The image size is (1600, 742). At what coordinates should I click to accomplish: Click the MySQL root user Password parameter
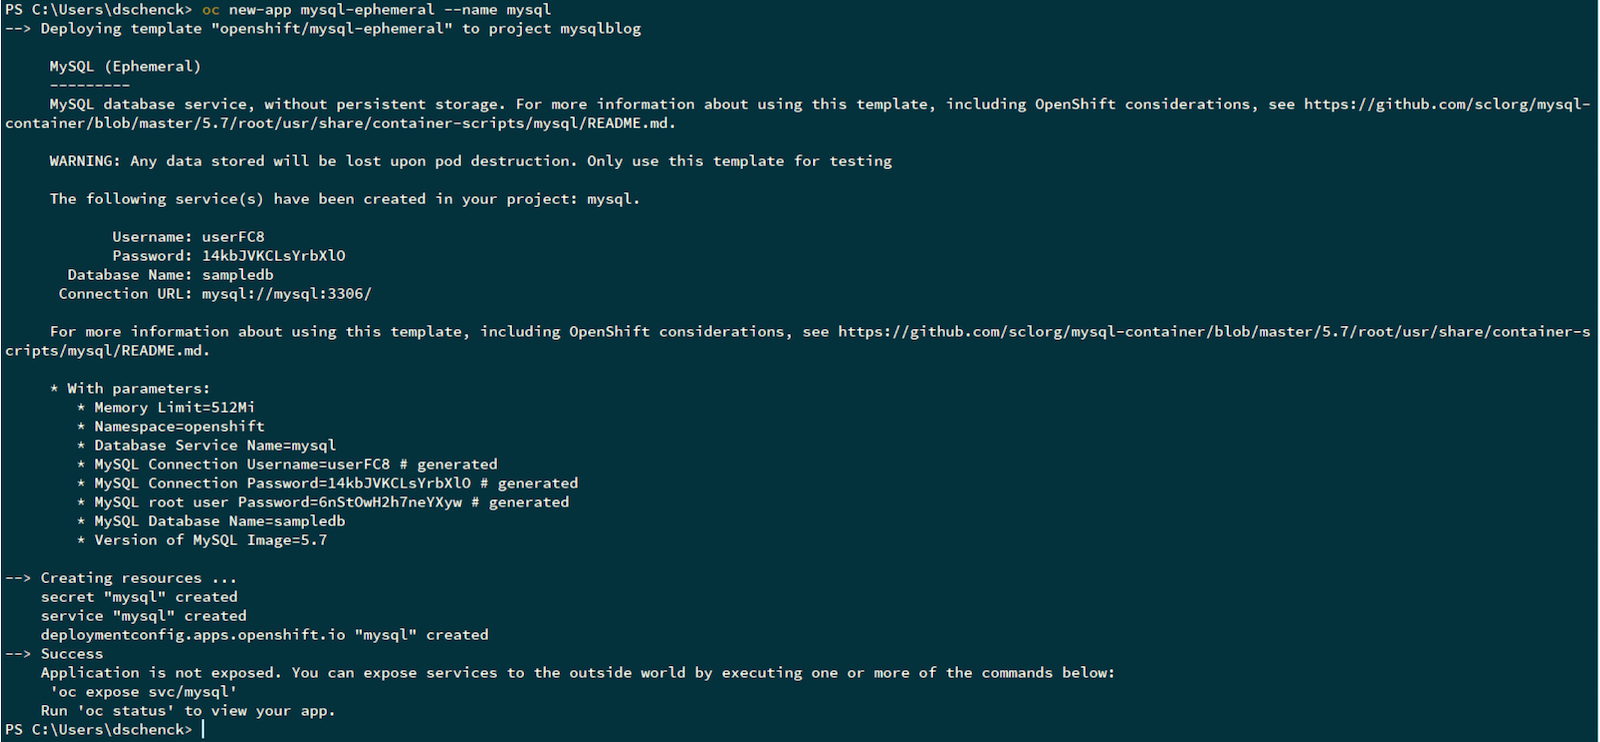(331, 503)
